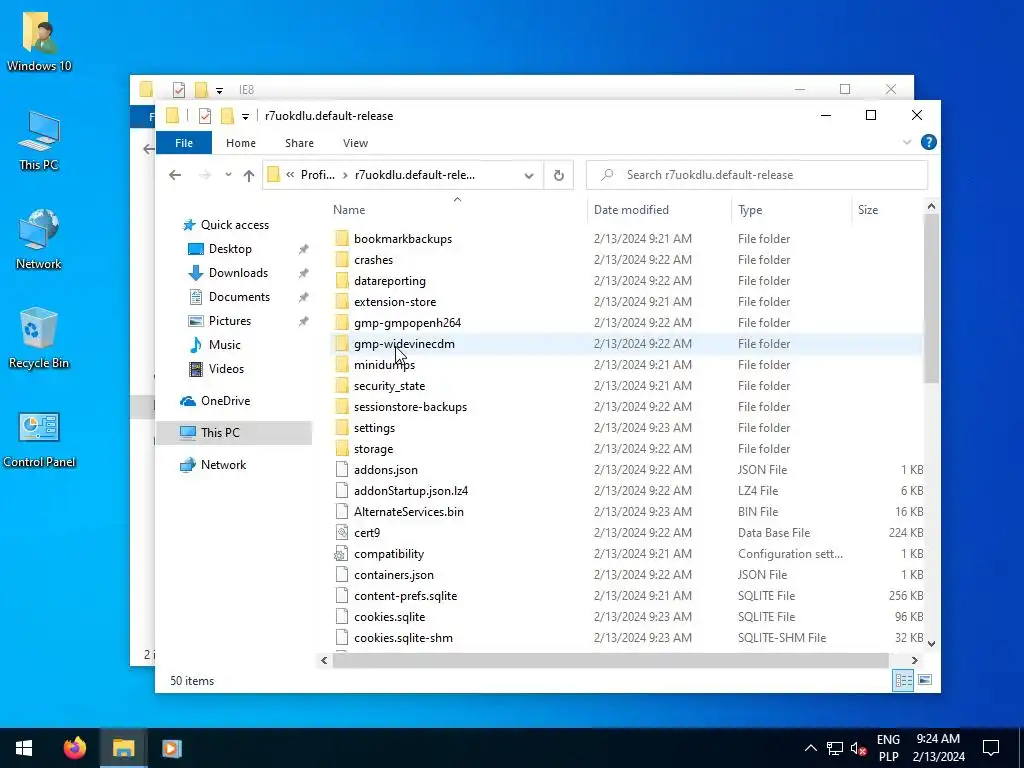Select the This PC desktop icon
This screenshot has width=1024, height=768.
click(x=39, y=140)
